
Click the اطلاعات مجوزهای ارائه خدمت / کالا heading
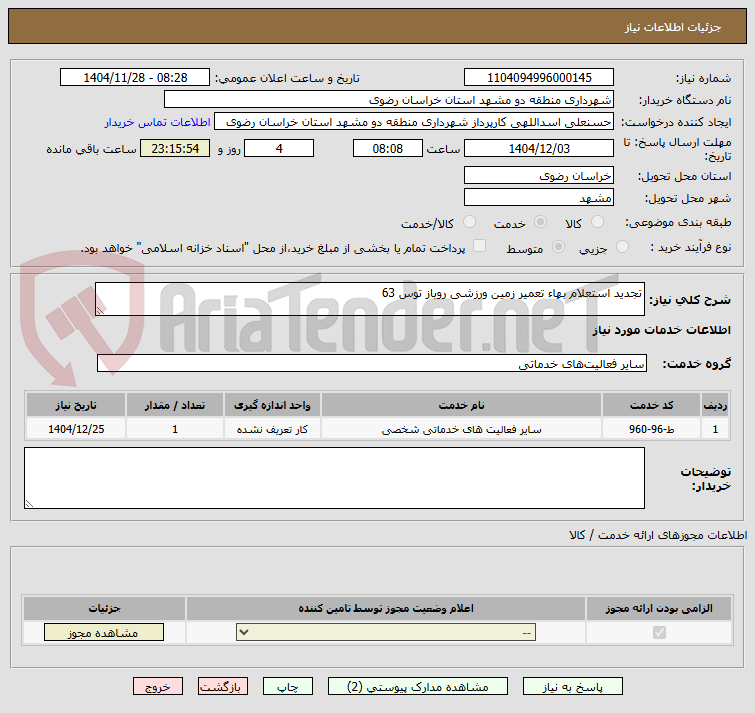tap(658, 535)
